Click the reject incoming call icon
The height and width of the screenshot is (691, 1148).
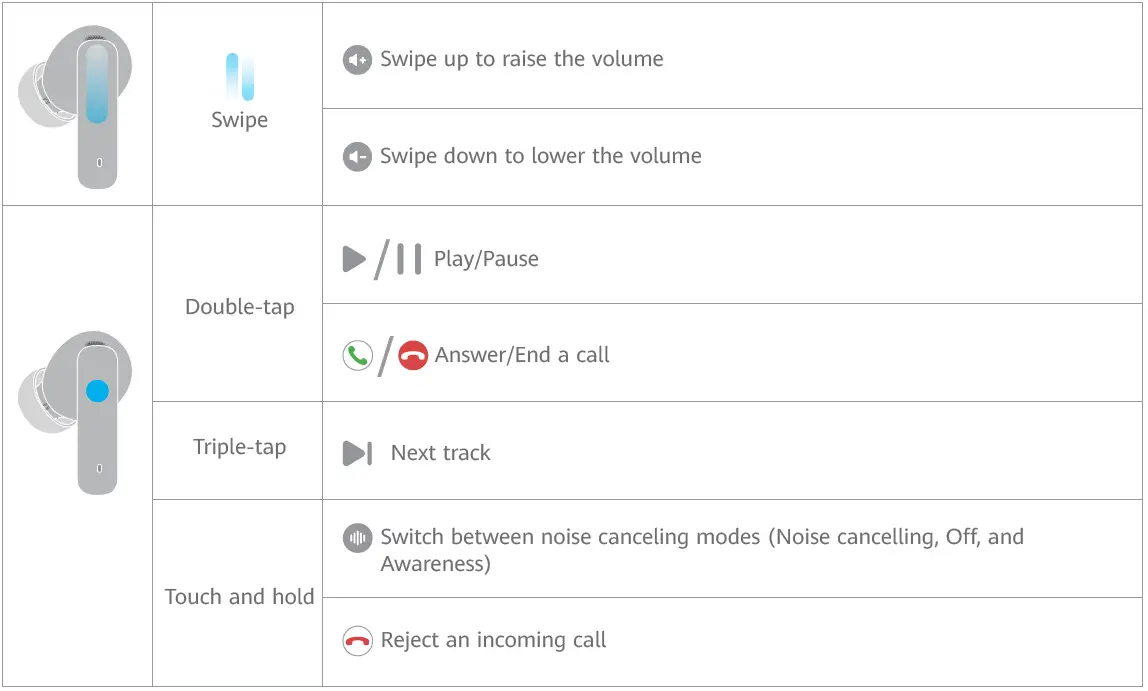pos(357,641)
